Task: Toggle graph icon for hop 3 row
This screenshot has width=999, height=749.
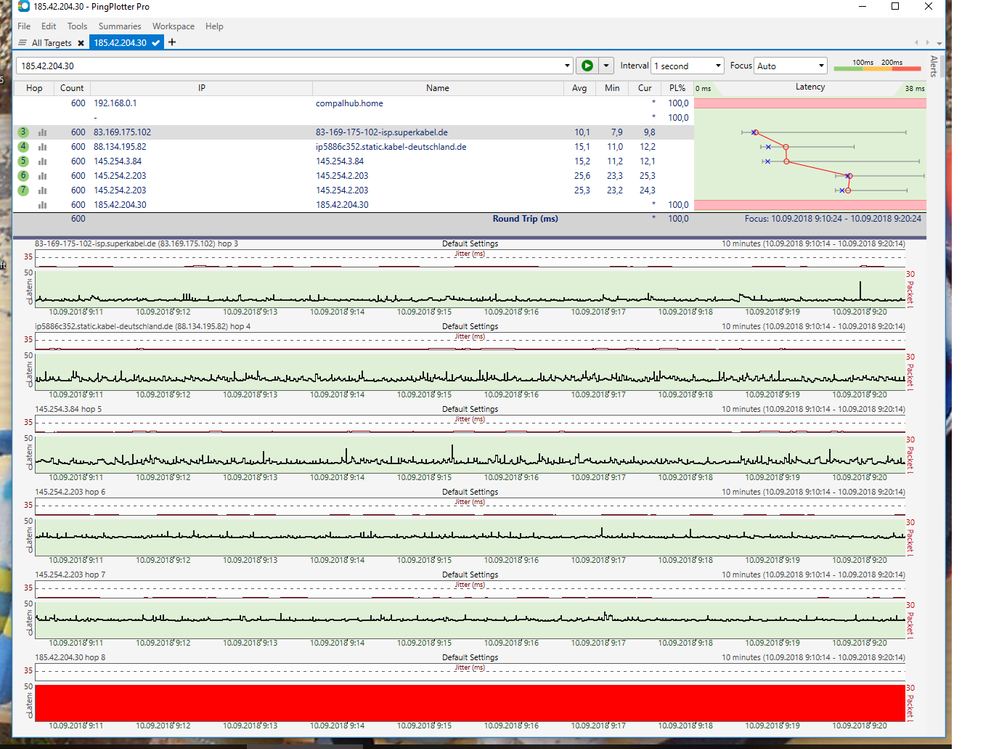Action: click(x=43, y=132)
